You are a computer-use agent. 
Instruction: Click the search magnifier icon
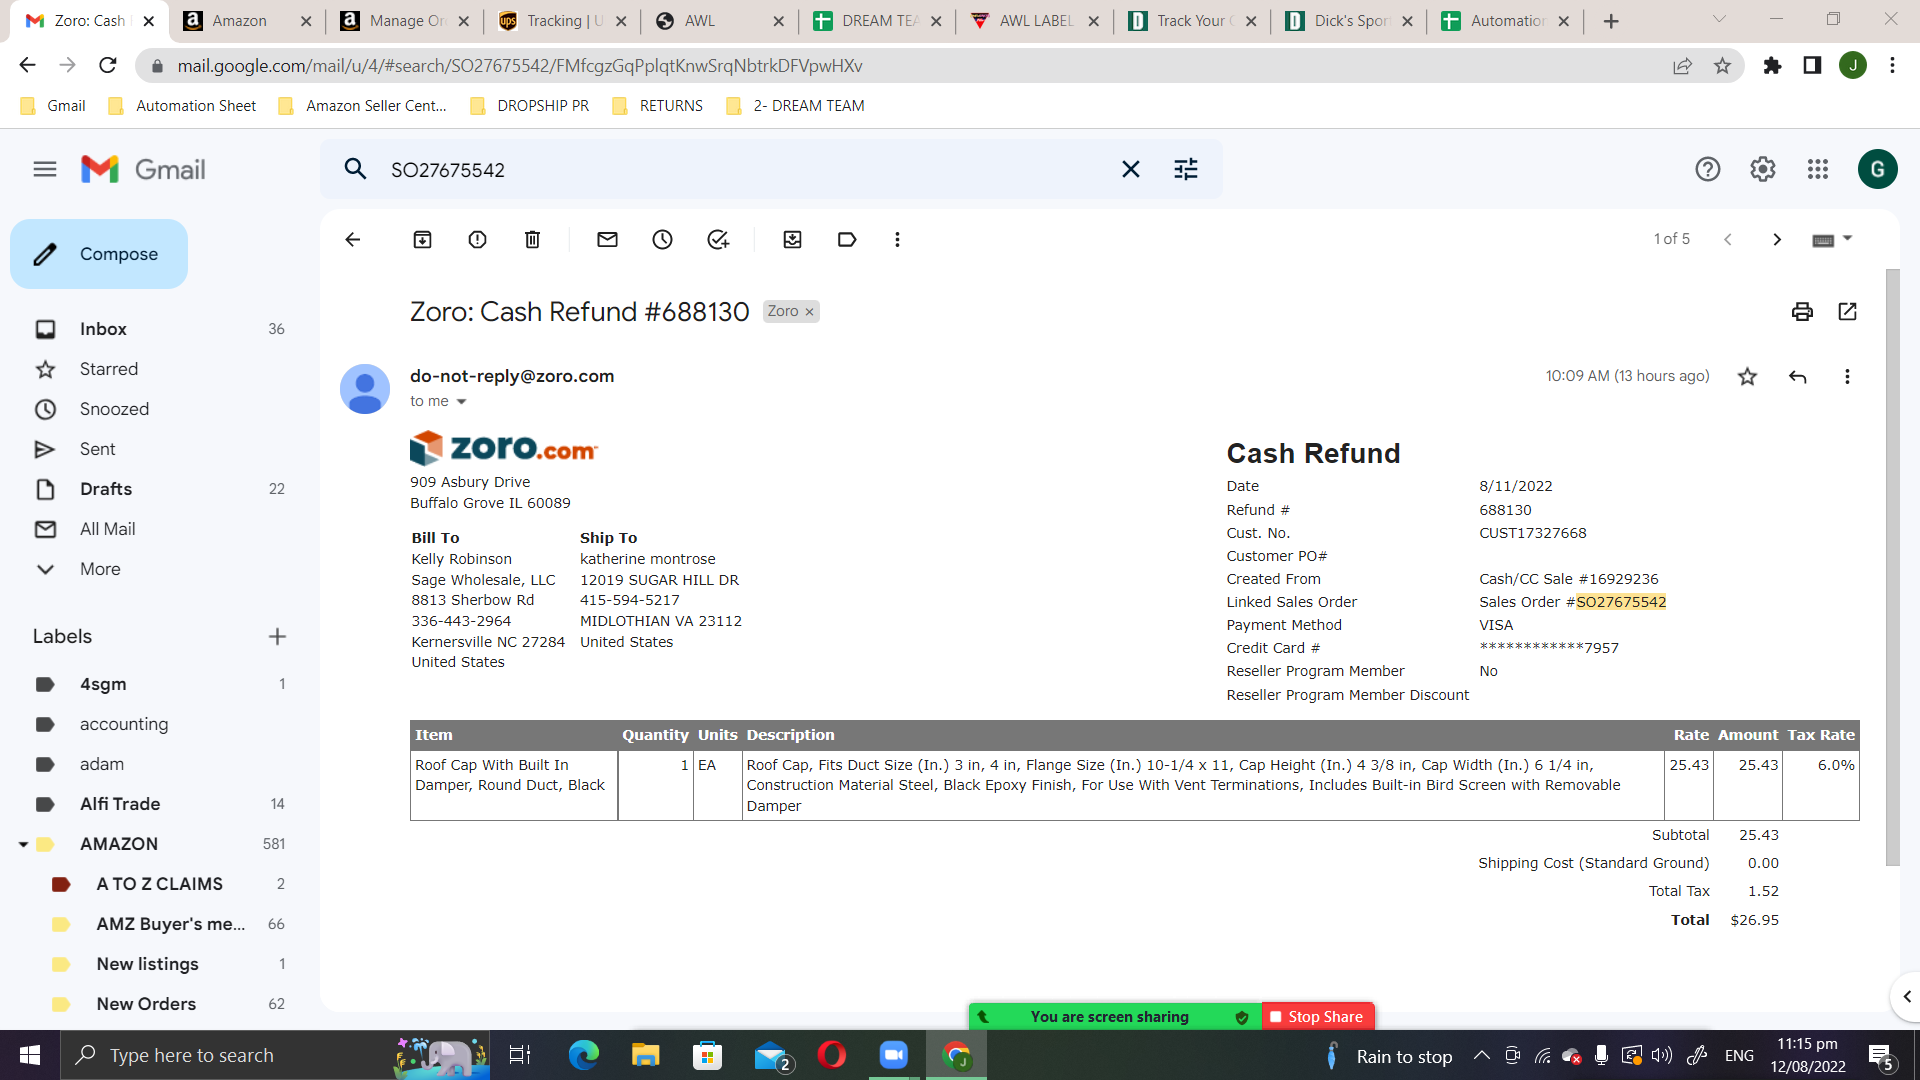click(x=355, y=169)
